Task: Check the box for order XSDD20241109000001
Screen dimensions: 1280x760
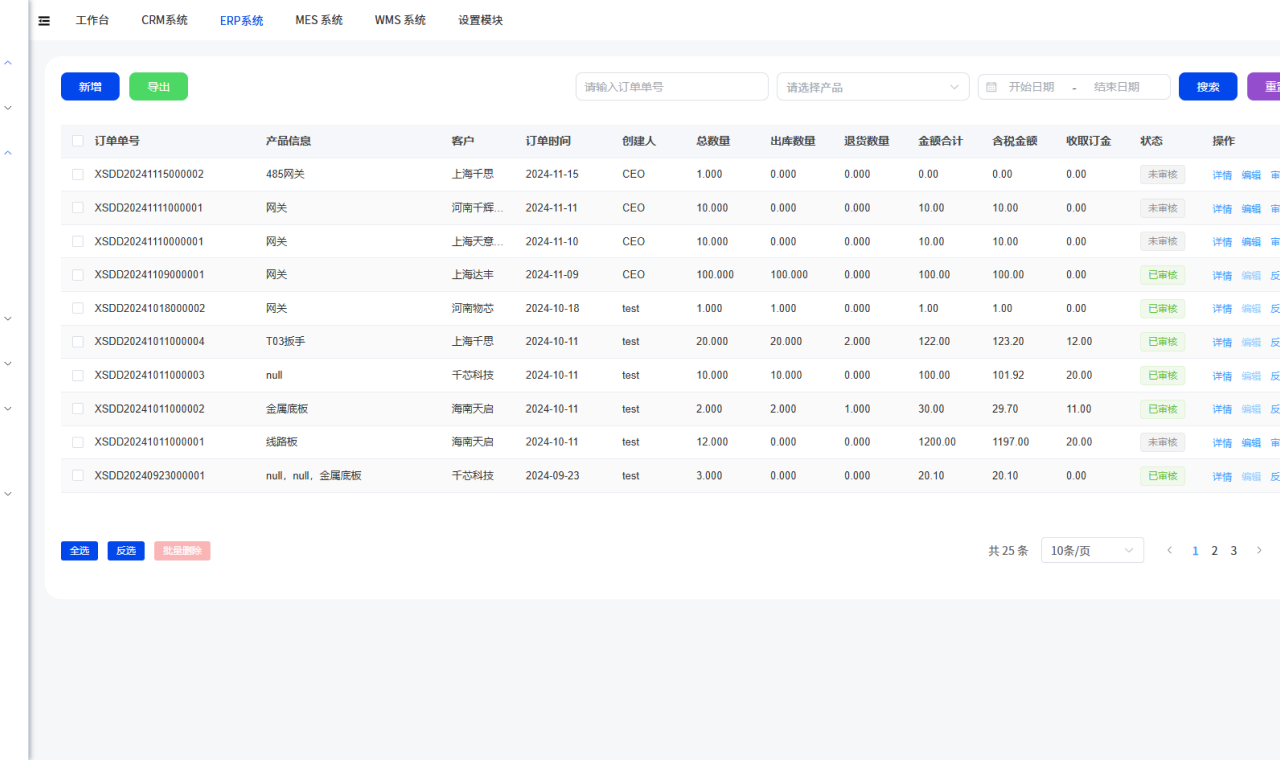Action: click(78, 275)
